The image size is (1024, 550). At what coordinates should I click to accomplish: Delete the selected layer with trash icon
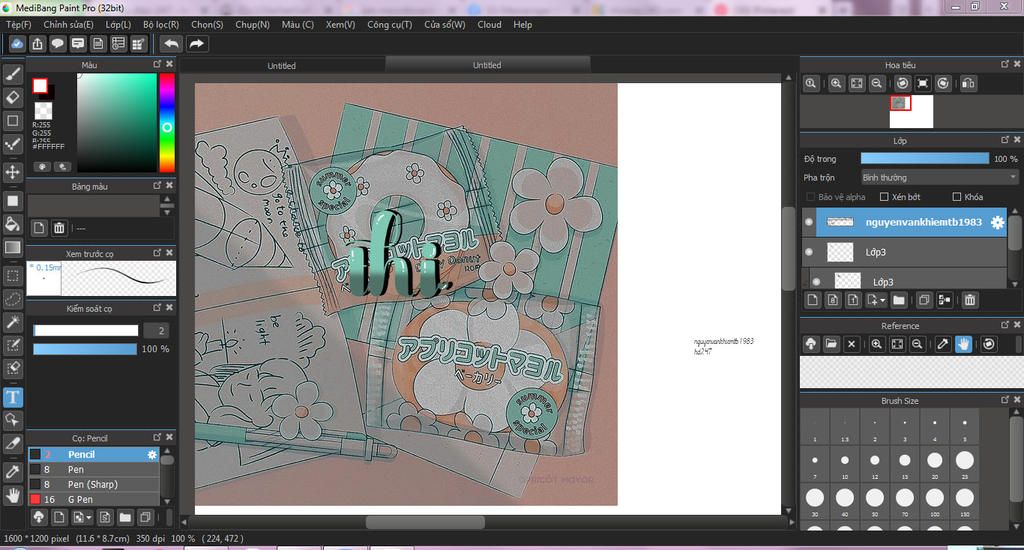pyautogui.click(x=970, y=300)
